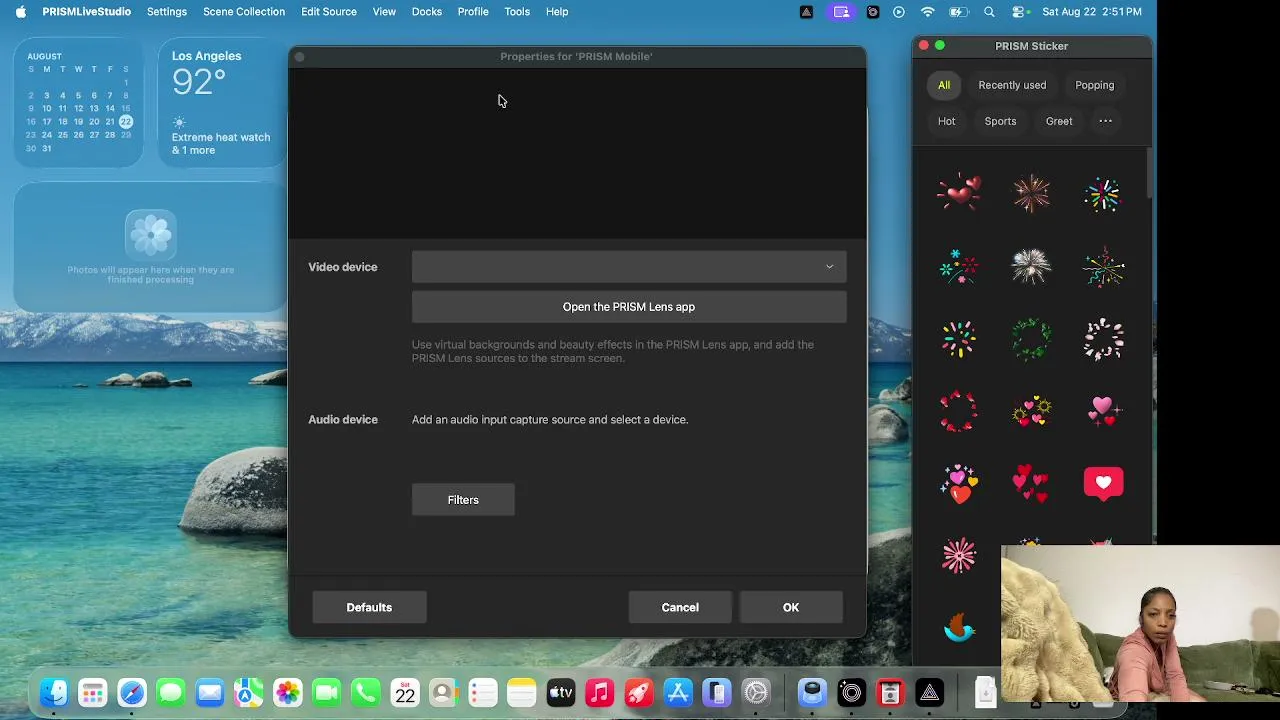Switch to the Recently used sticker tab
Screen dimensions: 1280x720
click(x=1012, y=85)
